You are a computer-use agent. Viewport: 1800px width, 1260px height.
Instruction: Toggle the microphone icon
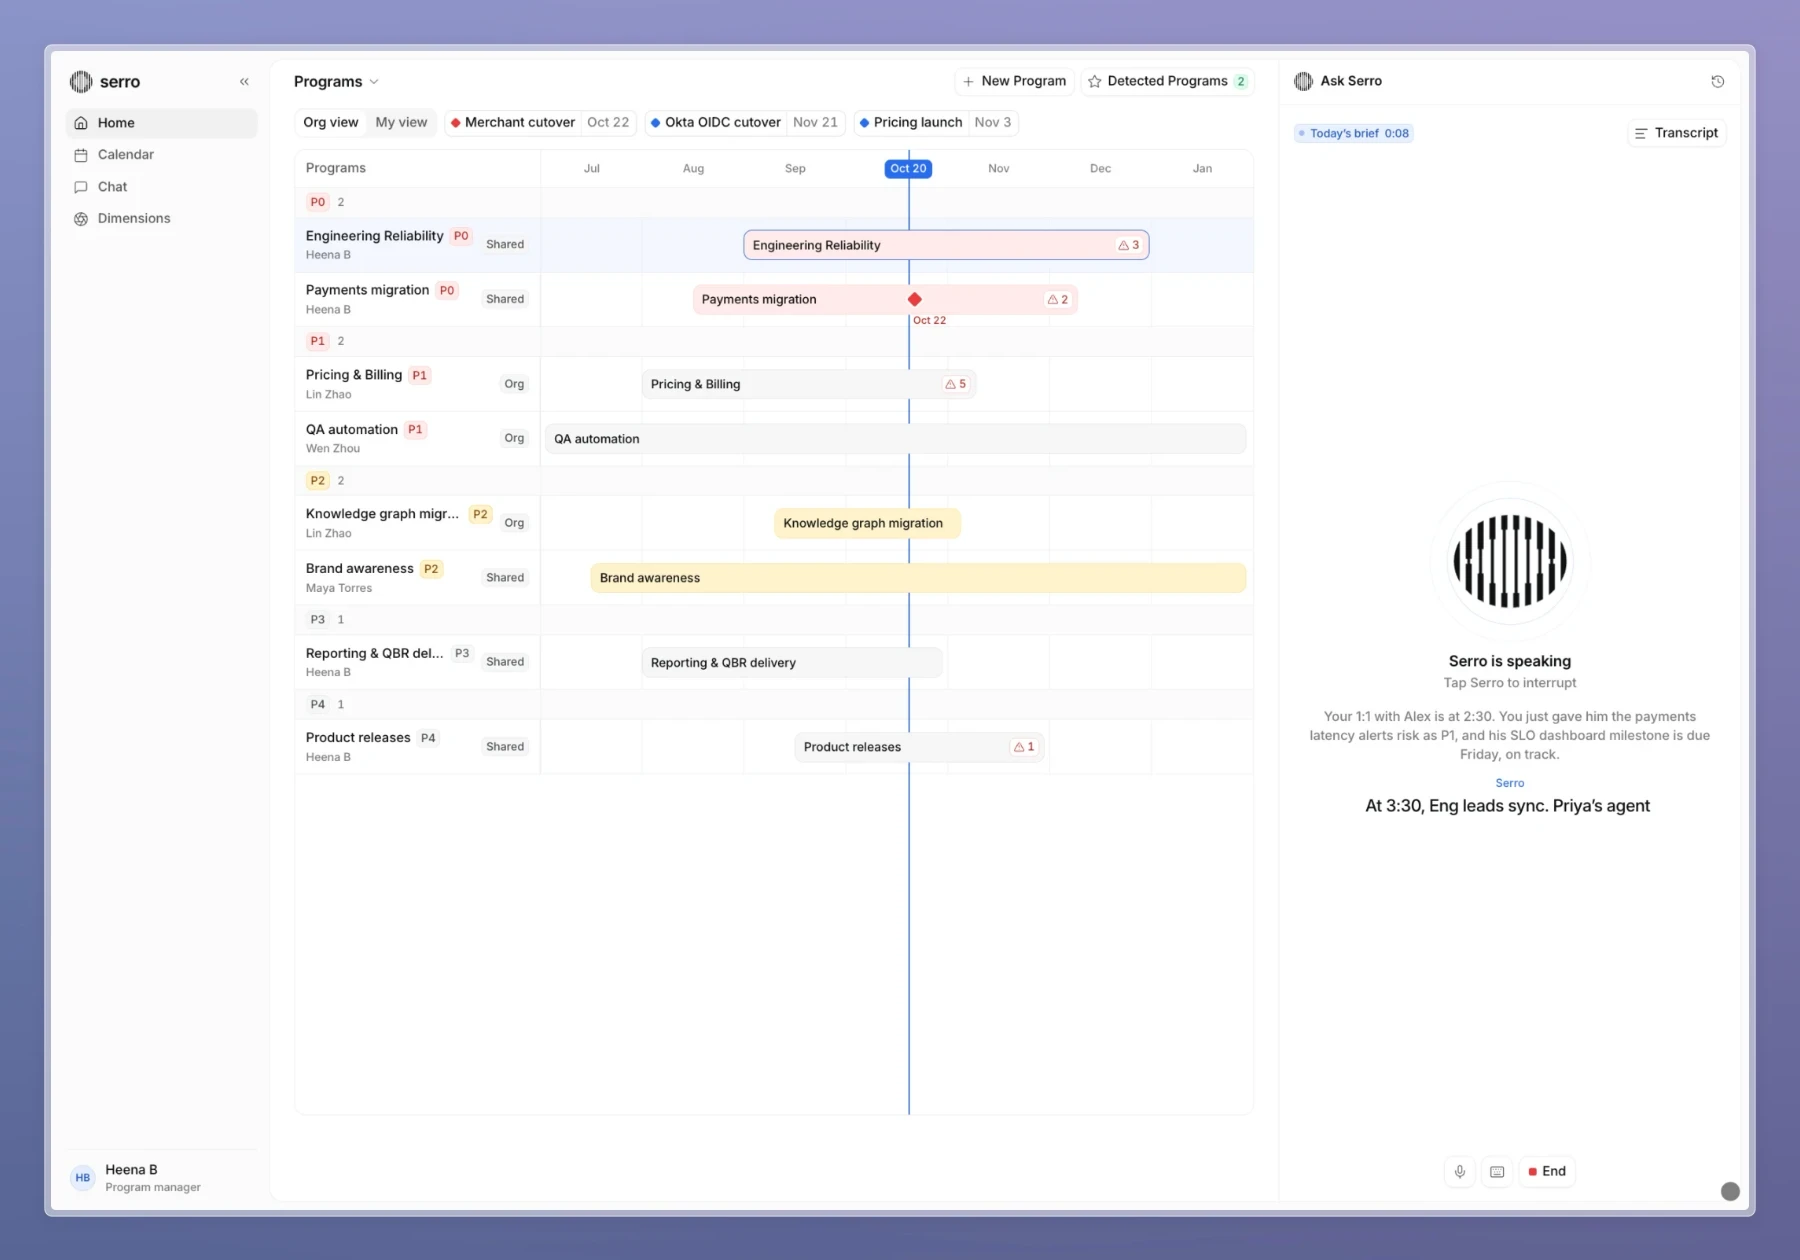tap(1460, 1172)
